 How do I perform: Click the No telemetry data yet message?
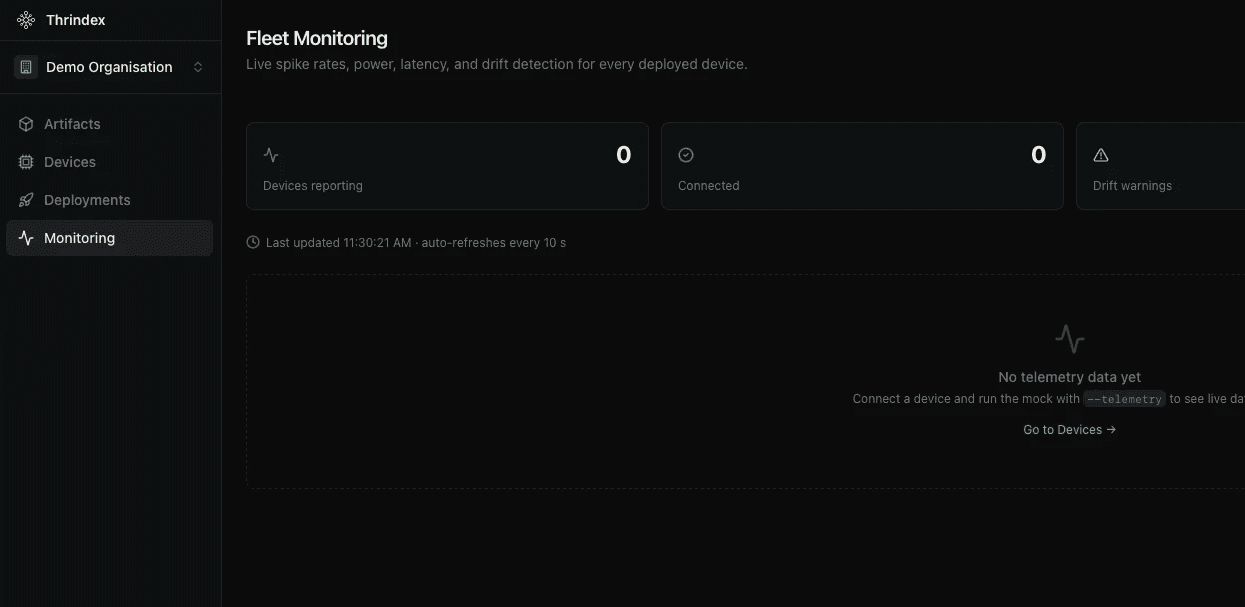(1070, 377)
